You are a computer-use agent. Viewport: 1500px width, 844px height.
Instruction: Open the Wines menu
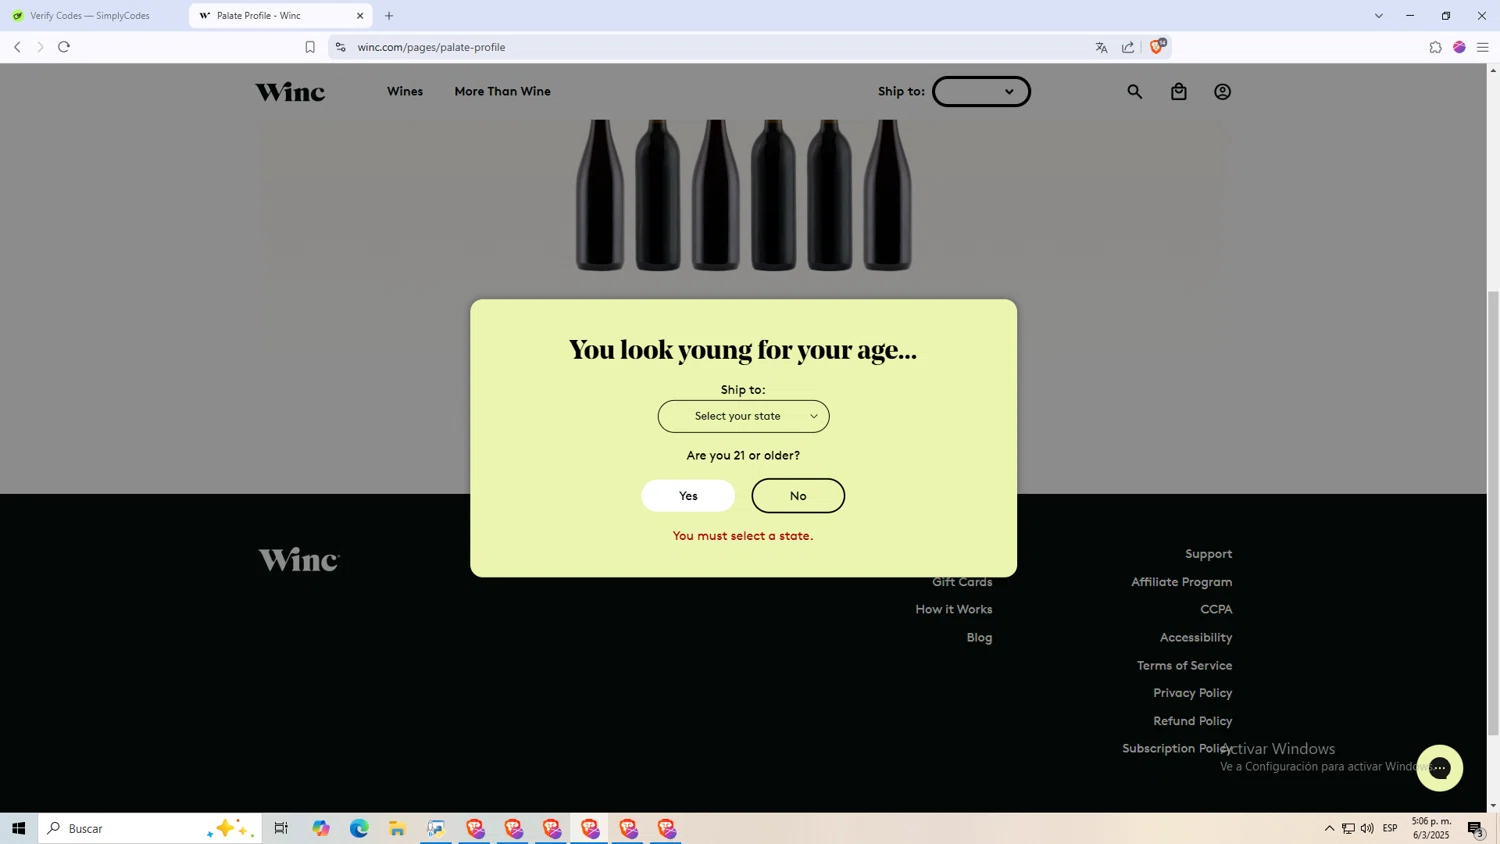[x=405, y=92]
